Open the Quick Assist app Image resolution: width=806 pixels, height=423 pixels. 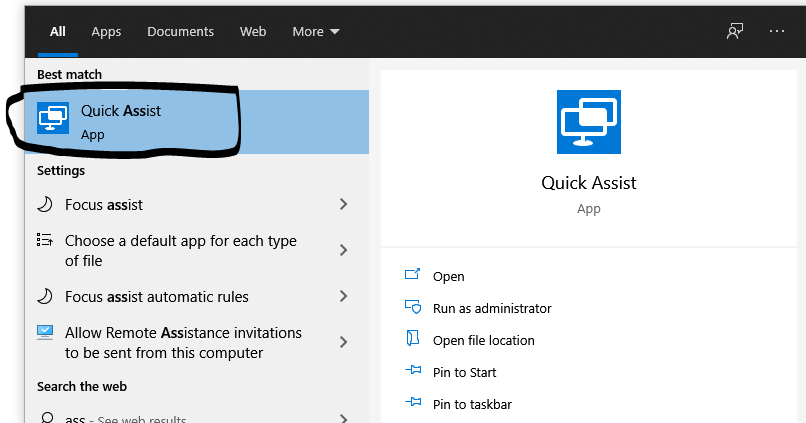[x=448, y=277]
